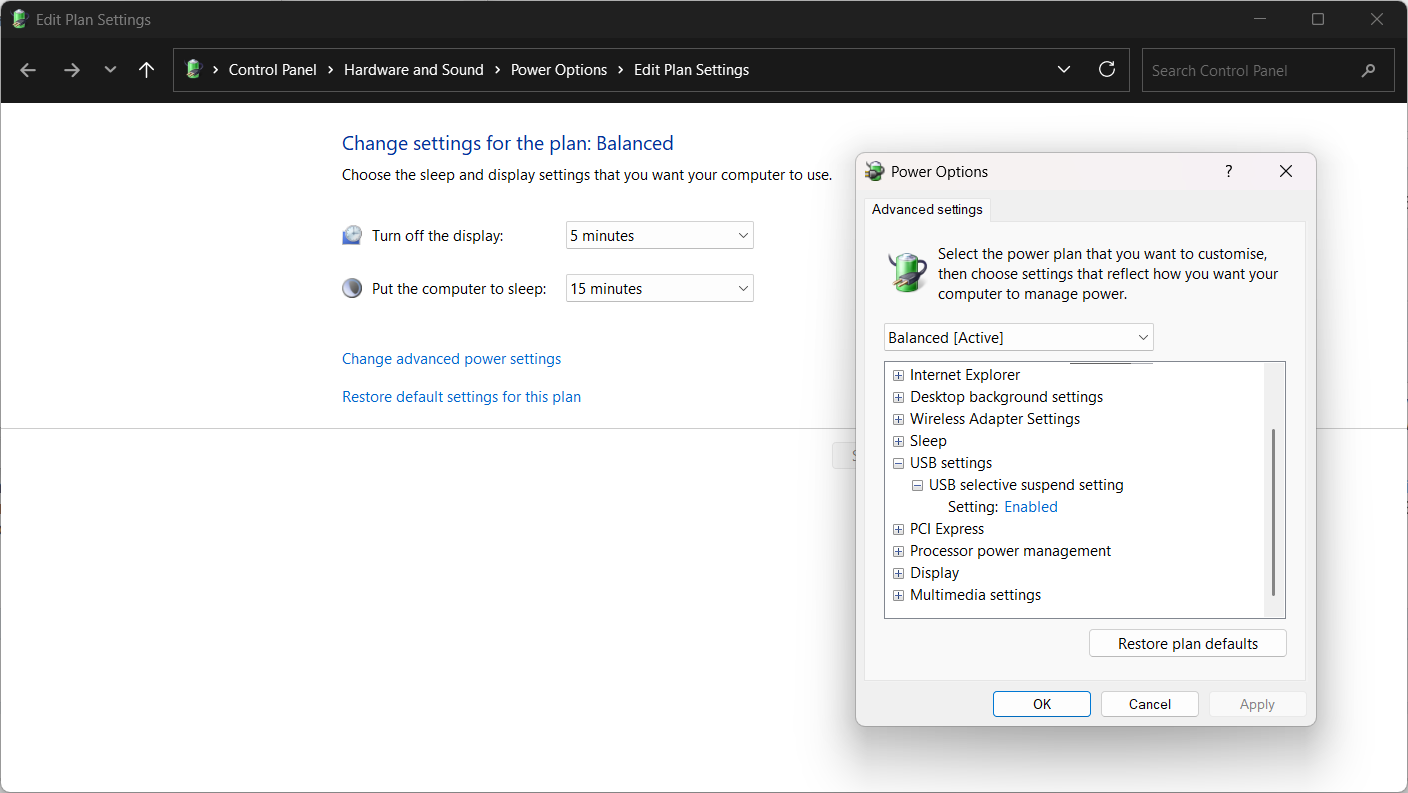
Task: Go back using the back arrow
Action: 28,70
